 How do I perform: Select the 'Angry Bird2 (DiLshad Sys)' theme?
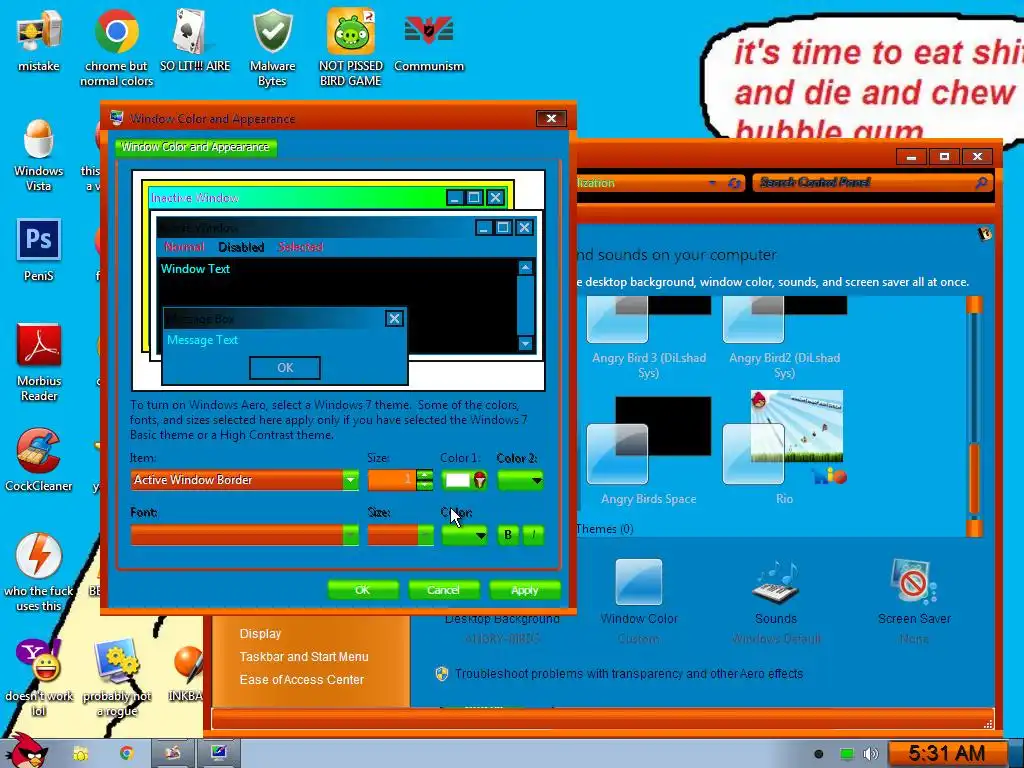click(x=784, y=338)
